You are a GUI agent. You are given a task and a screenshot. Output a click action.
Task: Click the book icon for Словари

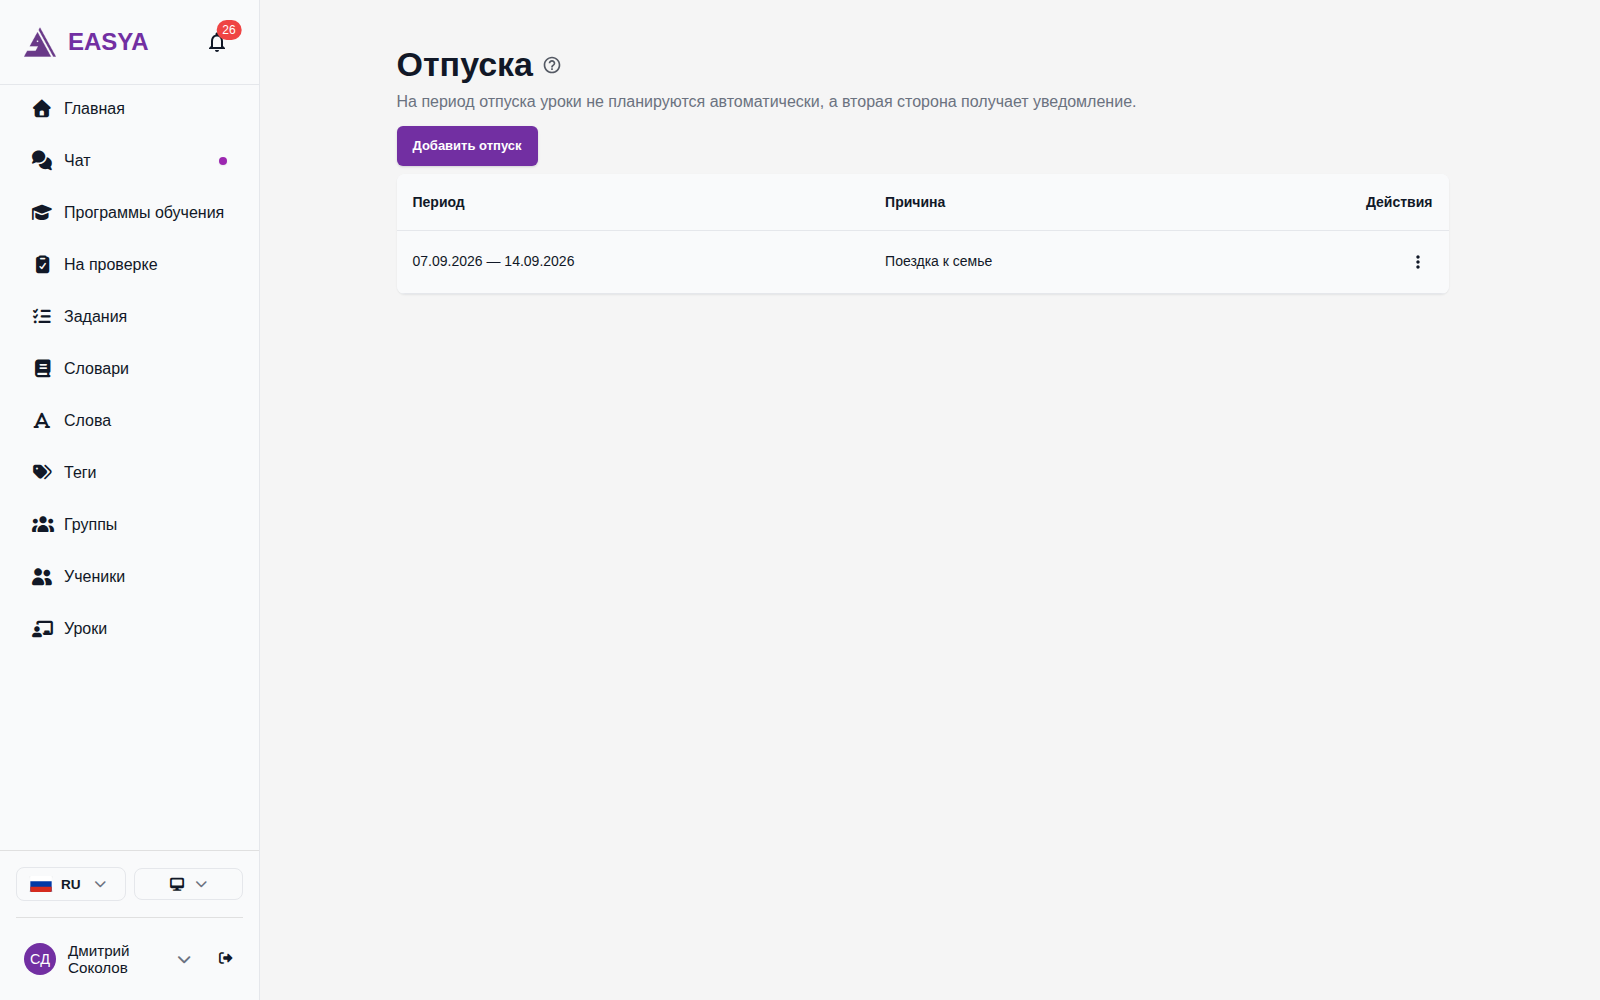tap(42, 369)
